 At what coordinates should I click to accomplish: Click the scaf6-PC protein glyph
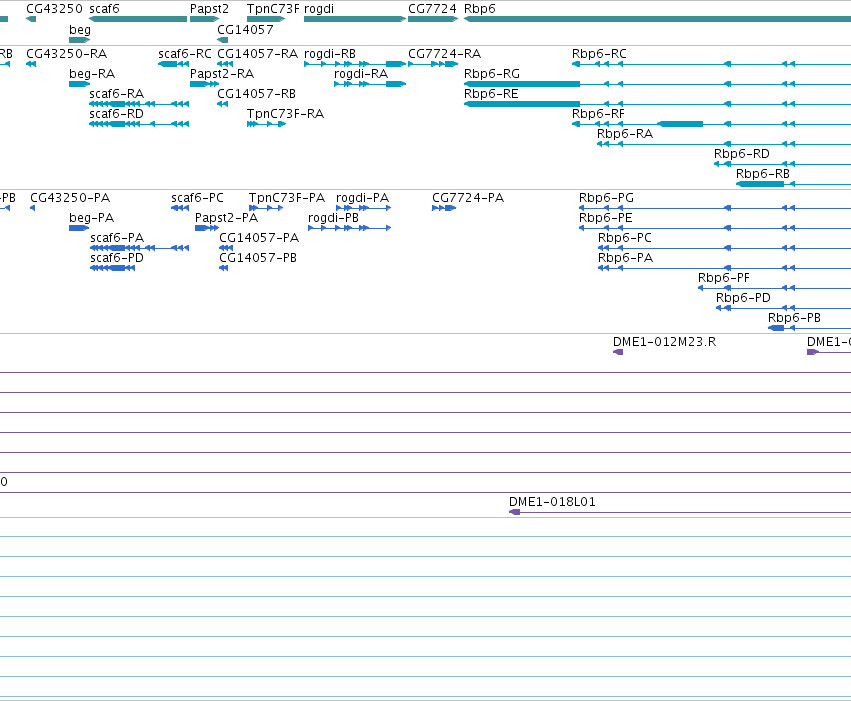click(x=180, y=208)
